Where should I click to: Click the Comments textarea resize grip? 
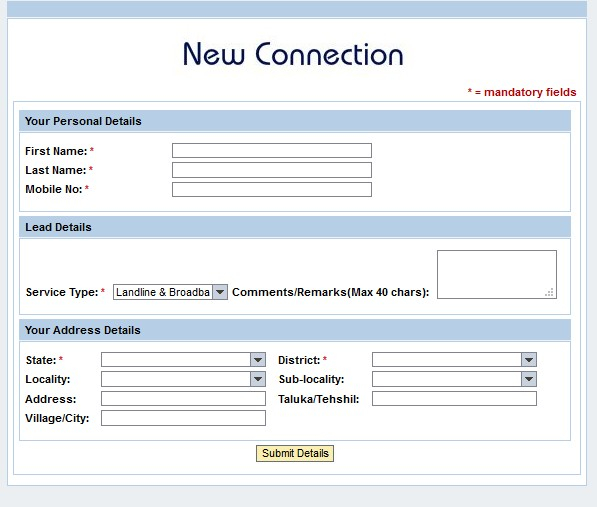[549, 292]
